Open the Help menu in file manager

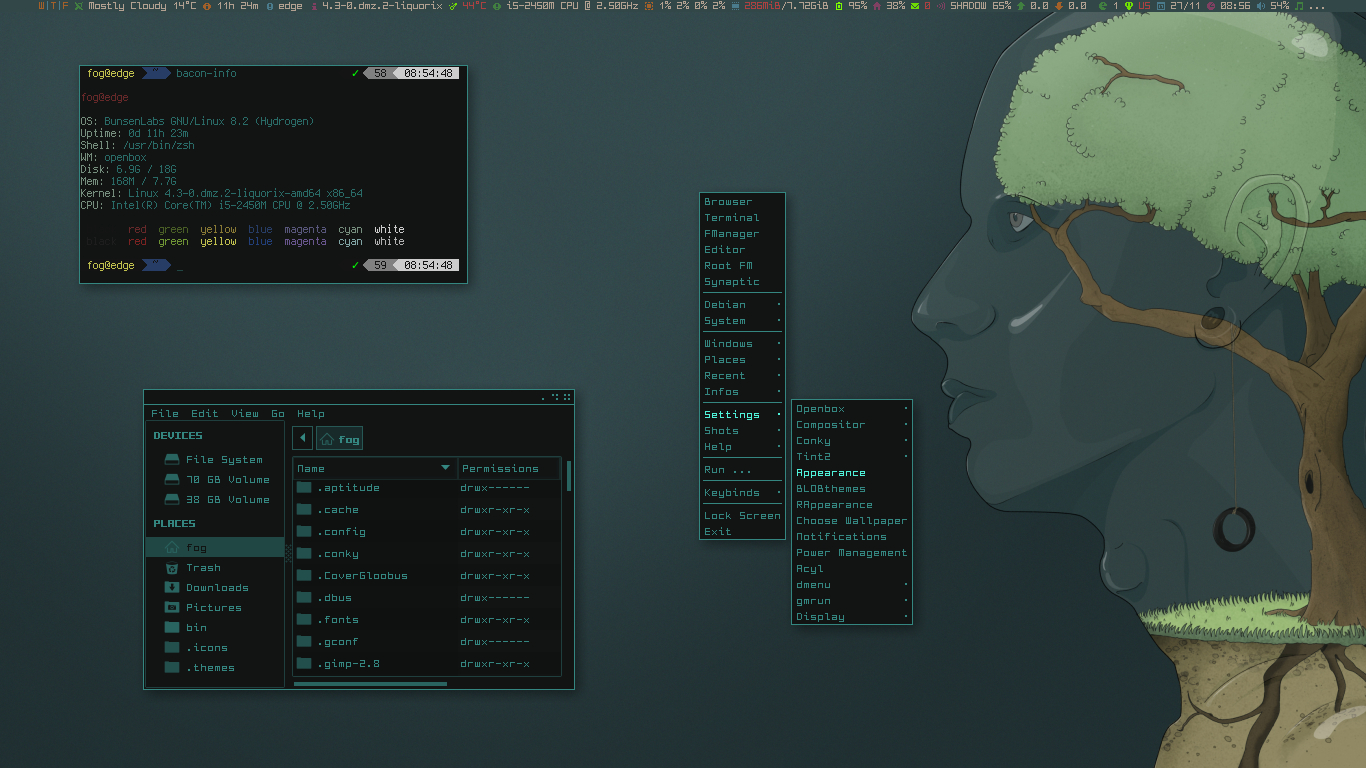(311, 414)
